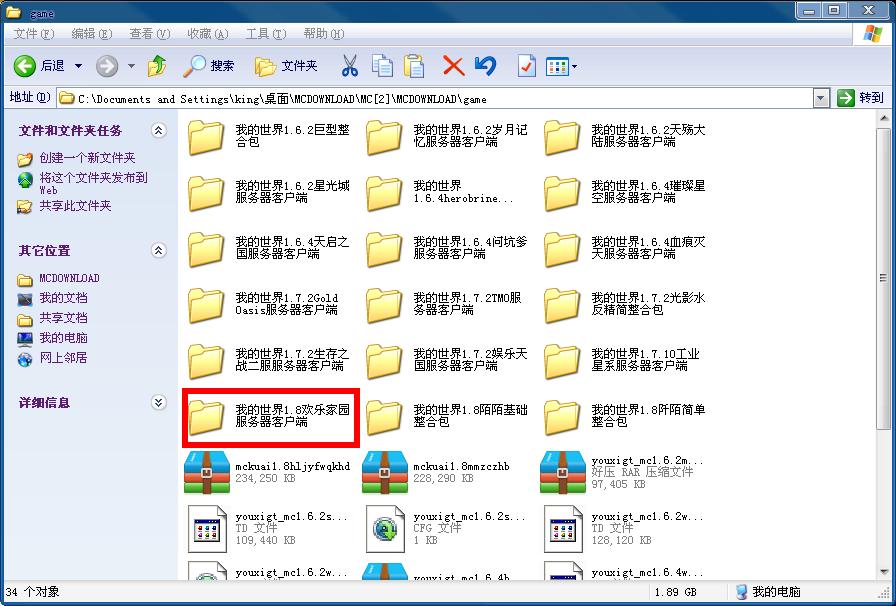This screenshot has width=896, height=606.
Task: Open the 工具(T) menu
Action: click(265, 34)
